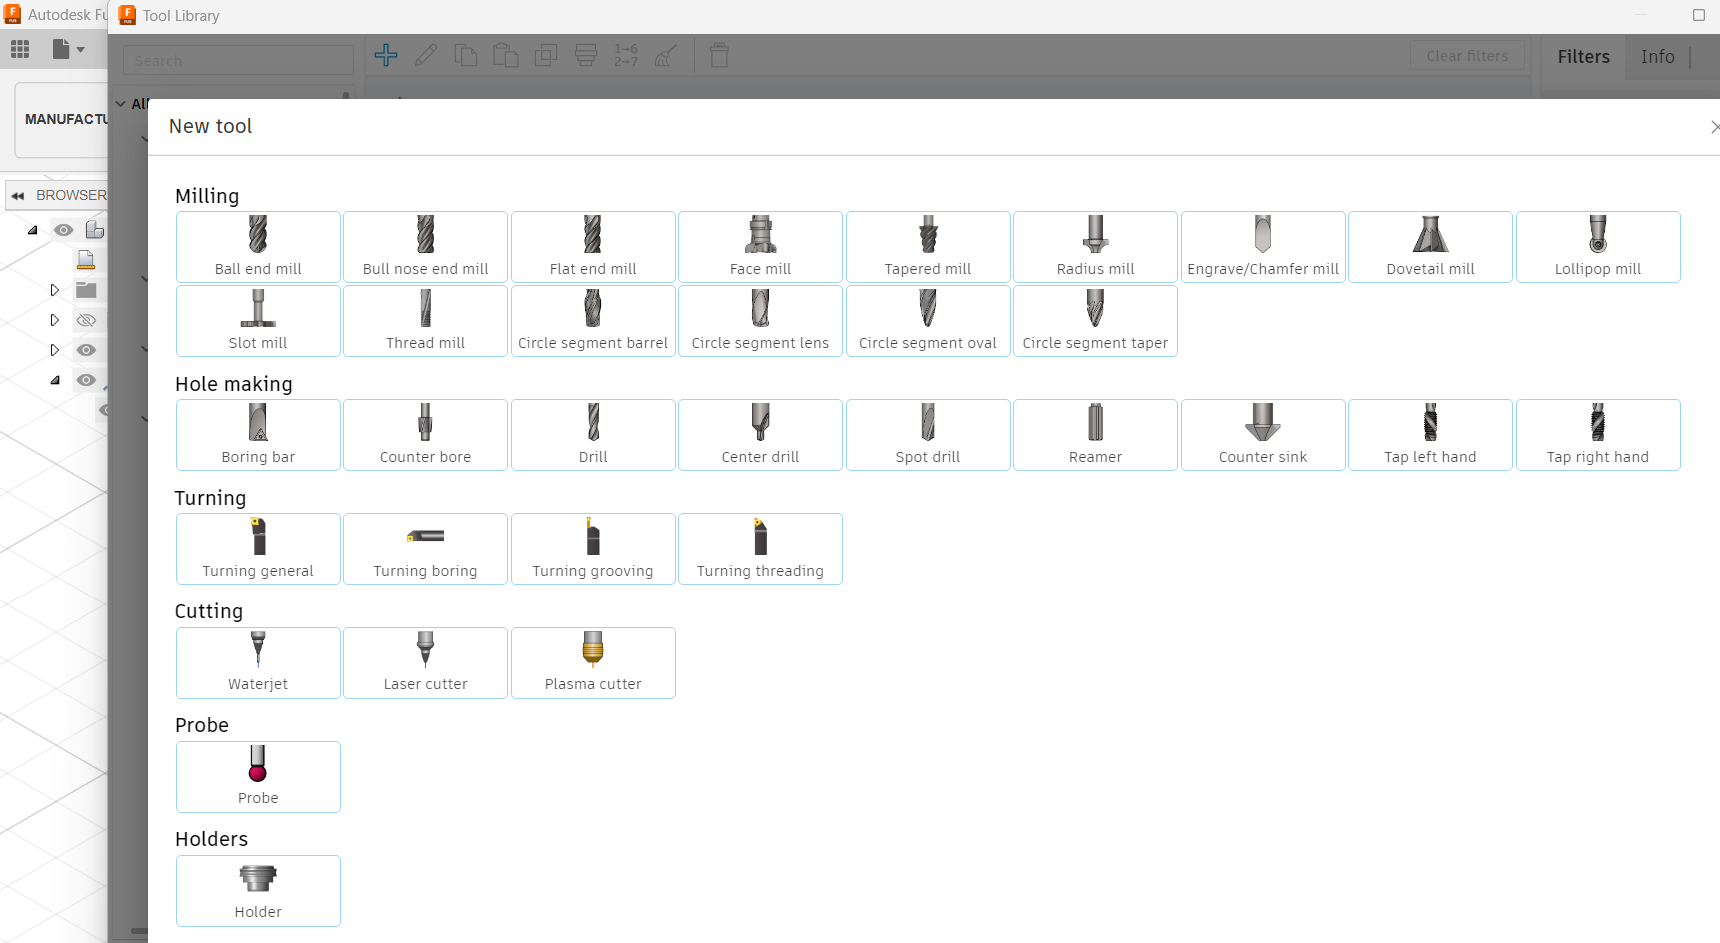Select the Center drill tool
Viewport: 1720px width, 943px height.
(x=760, y=435)
